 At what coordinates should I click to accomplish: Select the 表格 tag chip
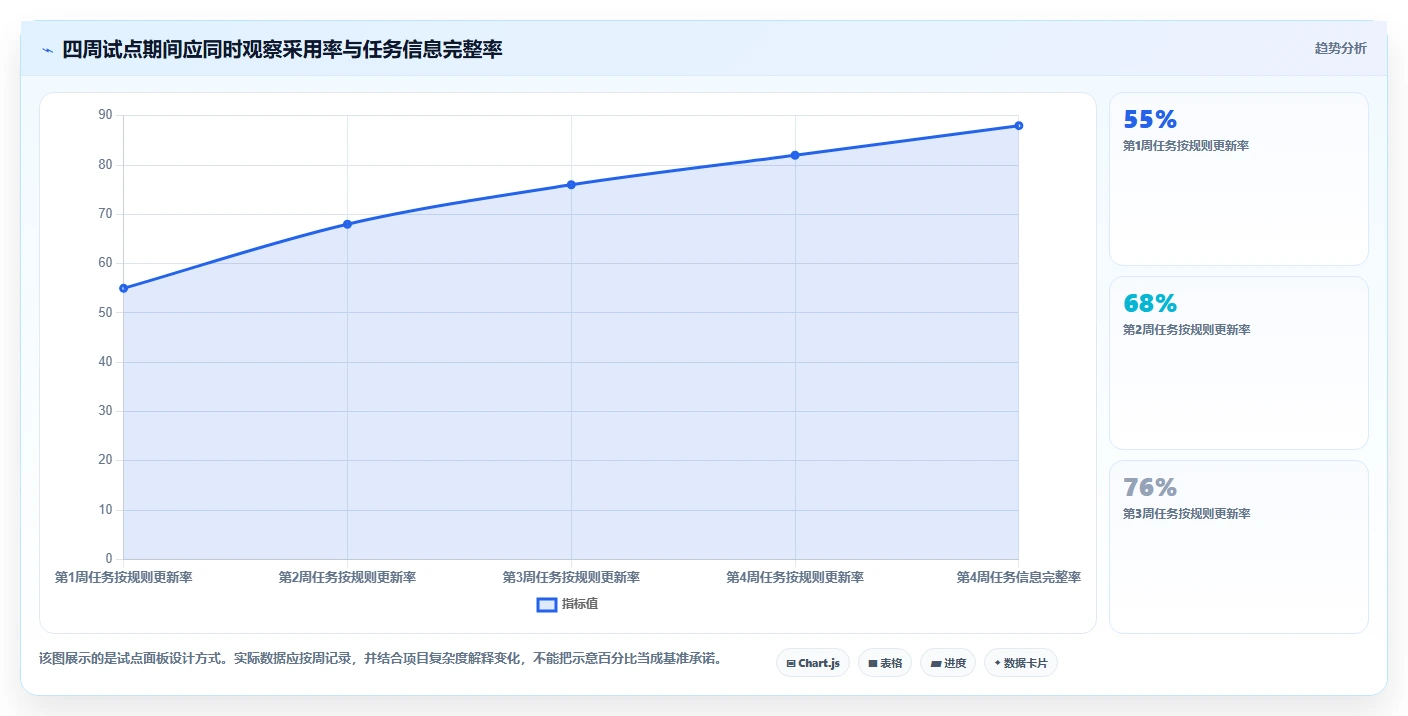tap(885, 663)
